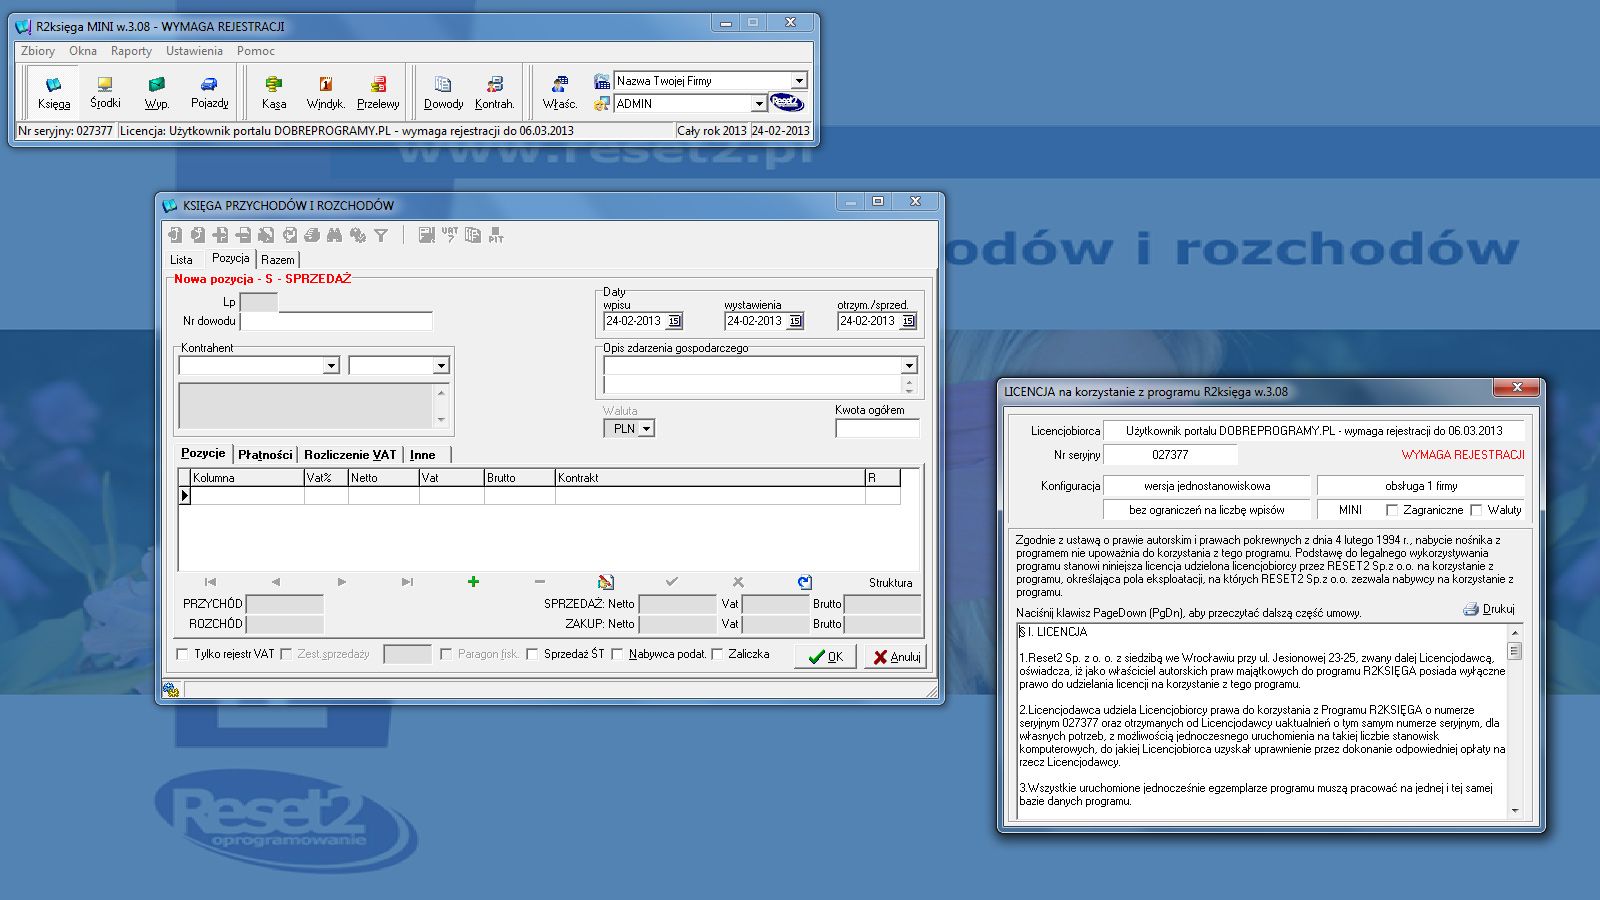Check the Tylko rejestr VAT checkbox
This screenshot has width=1600, height=900.
click(182, 654)
